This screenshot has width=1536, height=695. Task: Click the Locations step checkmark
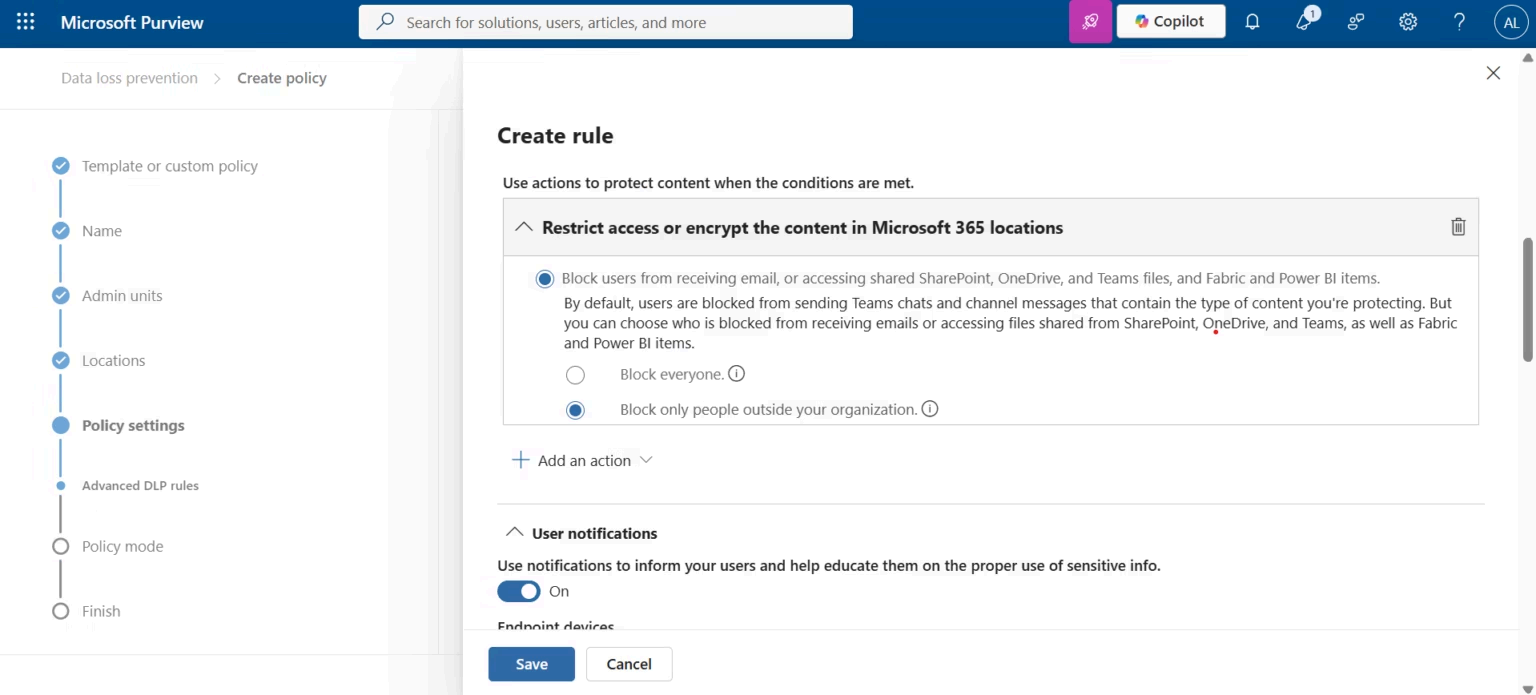click(x=61, y=361)
